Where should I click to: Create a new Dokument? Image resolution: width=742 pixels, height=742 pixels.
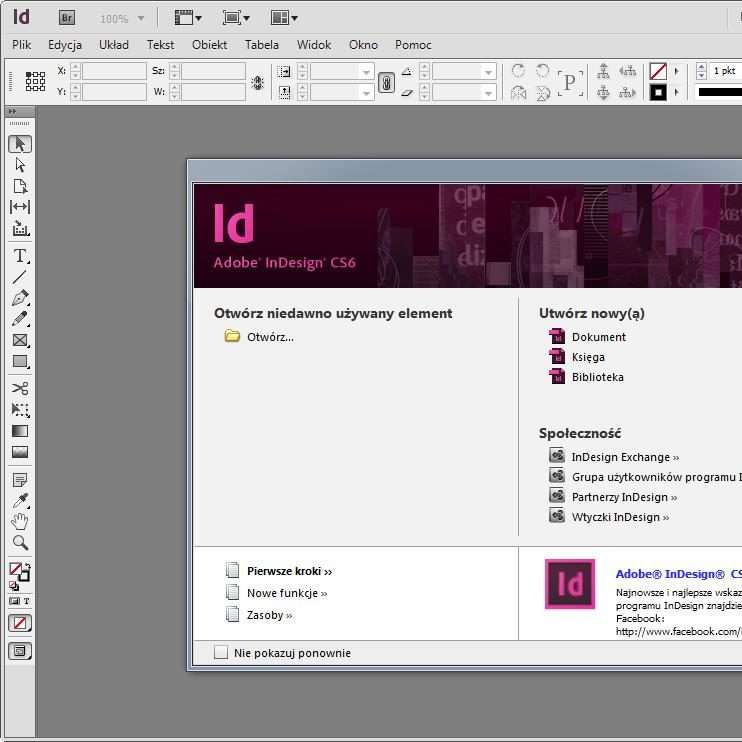(x=598, y=337)
